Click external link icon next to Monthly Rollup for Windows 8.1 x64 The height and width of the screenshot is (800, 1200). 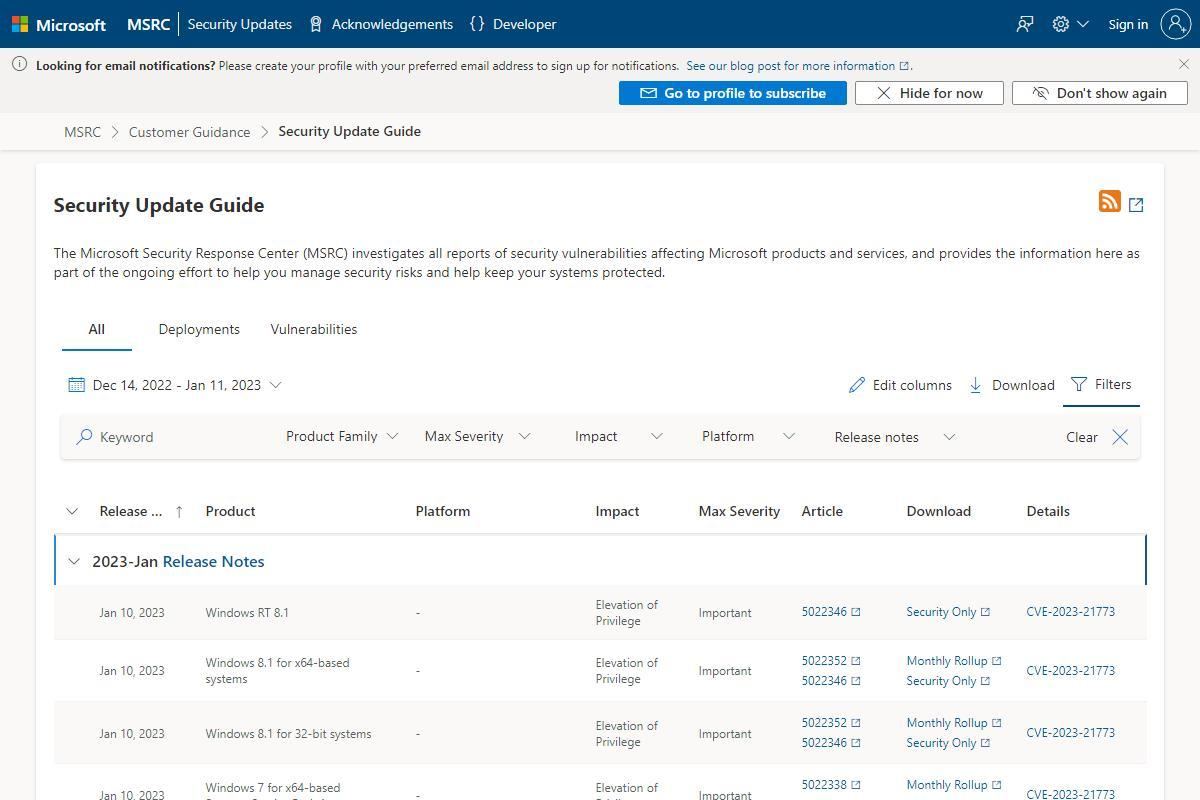pyautogui.click(x=996, y=661)
